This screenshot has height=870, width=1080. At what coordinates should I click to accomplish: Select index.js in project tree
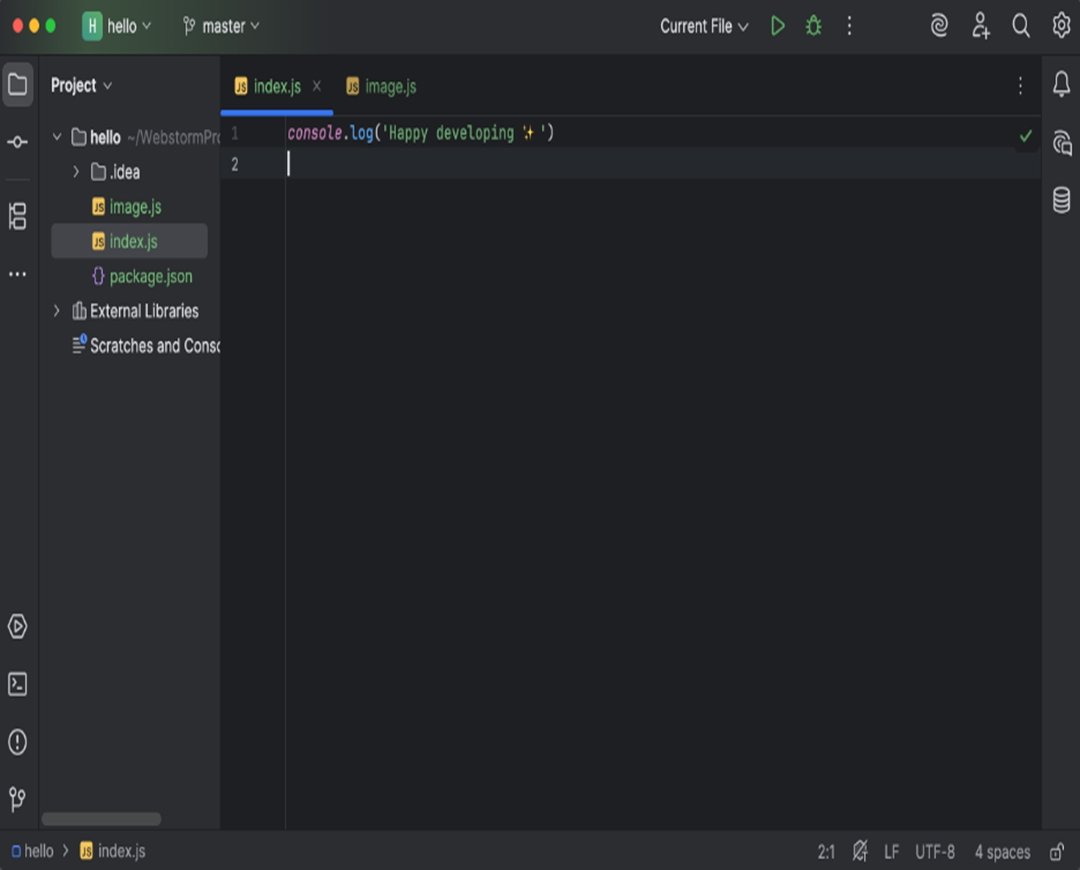(x=129, y=241)
